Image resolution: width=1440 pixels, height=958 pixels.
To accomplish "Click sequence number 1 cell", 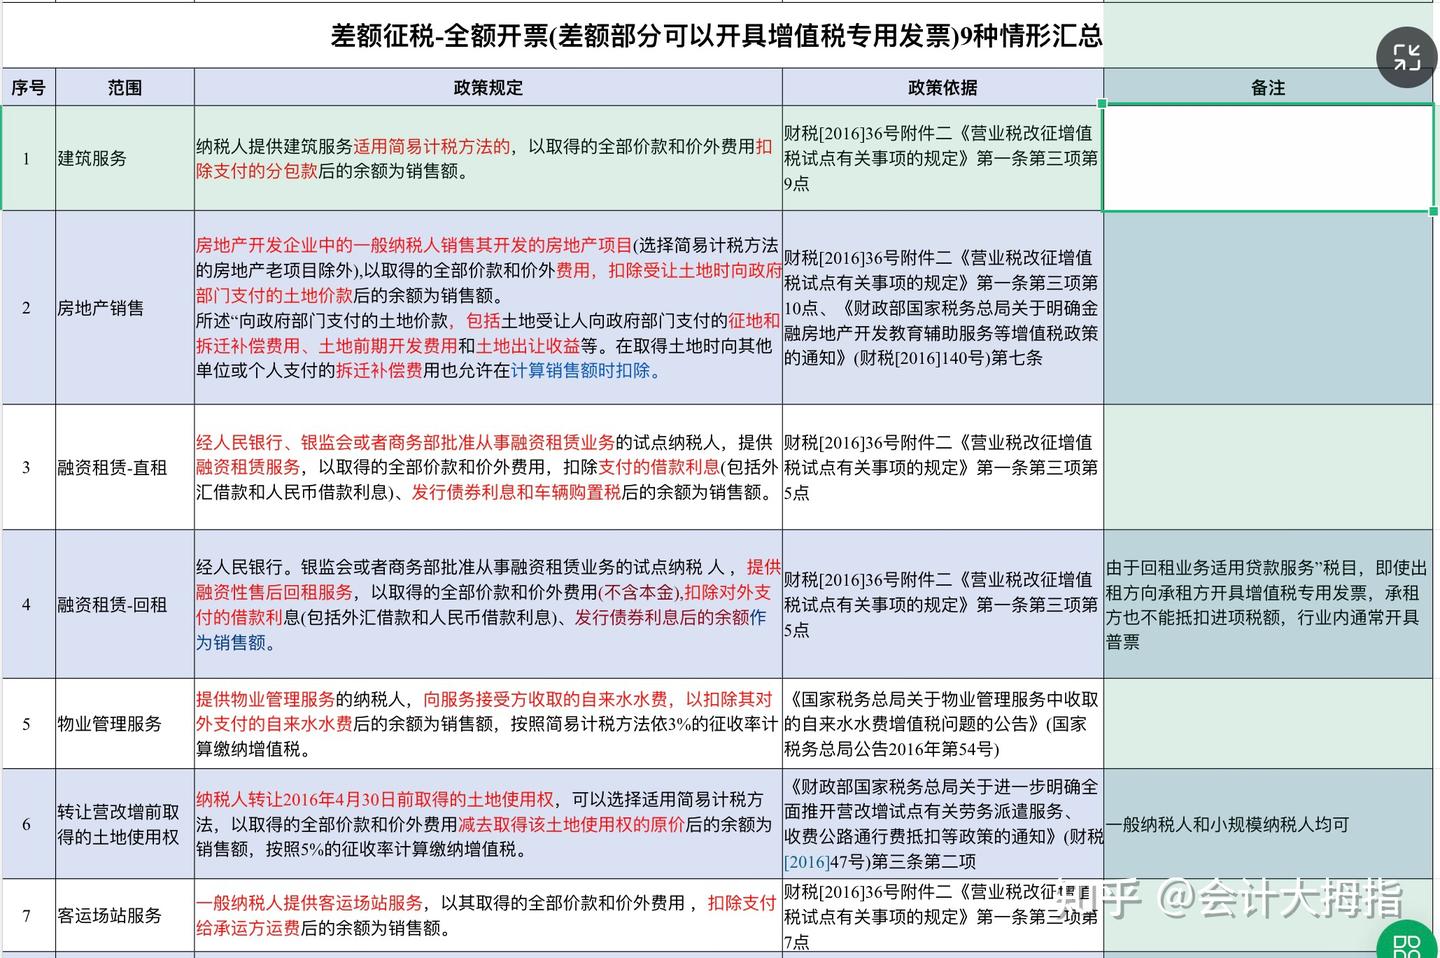I will click(x=28, y=158).
